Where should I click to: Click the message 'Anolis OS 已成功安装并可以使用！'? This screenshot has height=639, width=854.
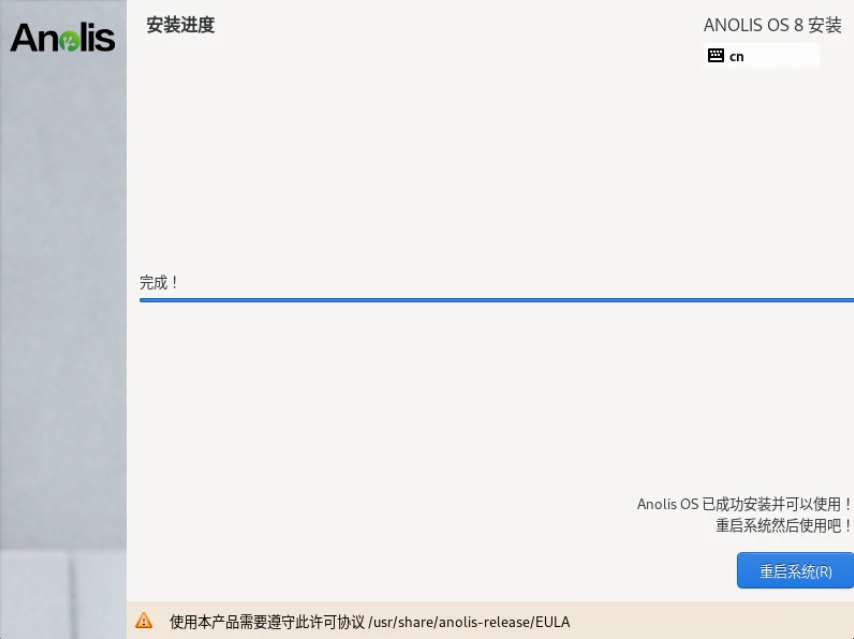point(745,504)
